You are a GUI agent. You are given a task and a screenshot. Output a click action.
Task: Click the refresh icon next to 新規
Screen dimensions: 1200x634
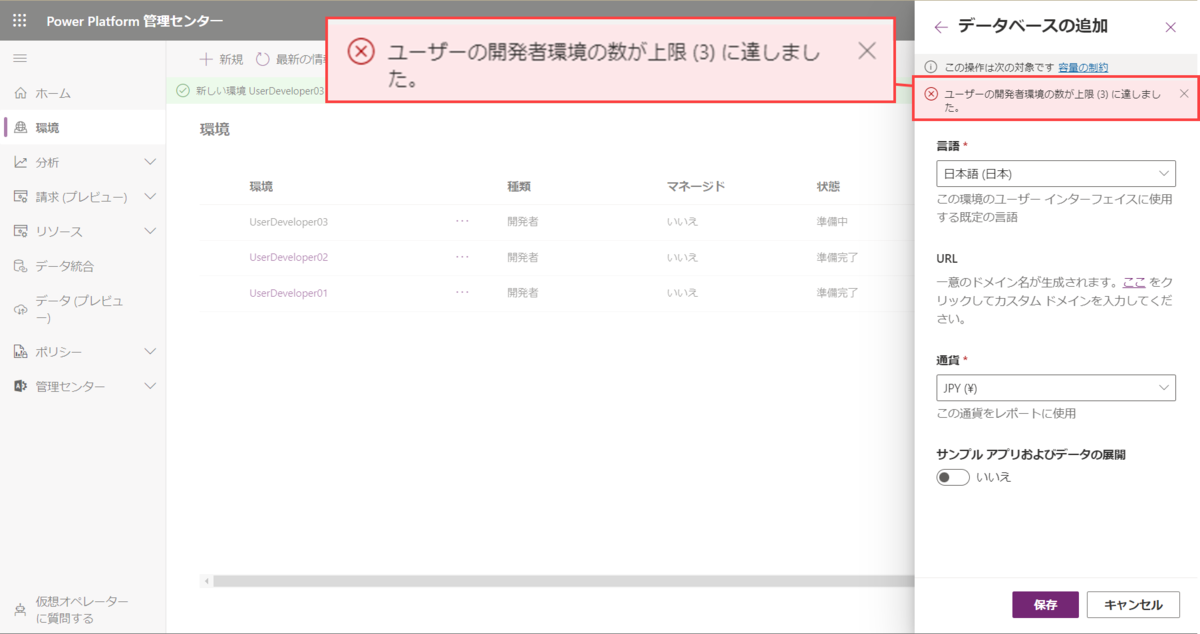tap(263, 59)
